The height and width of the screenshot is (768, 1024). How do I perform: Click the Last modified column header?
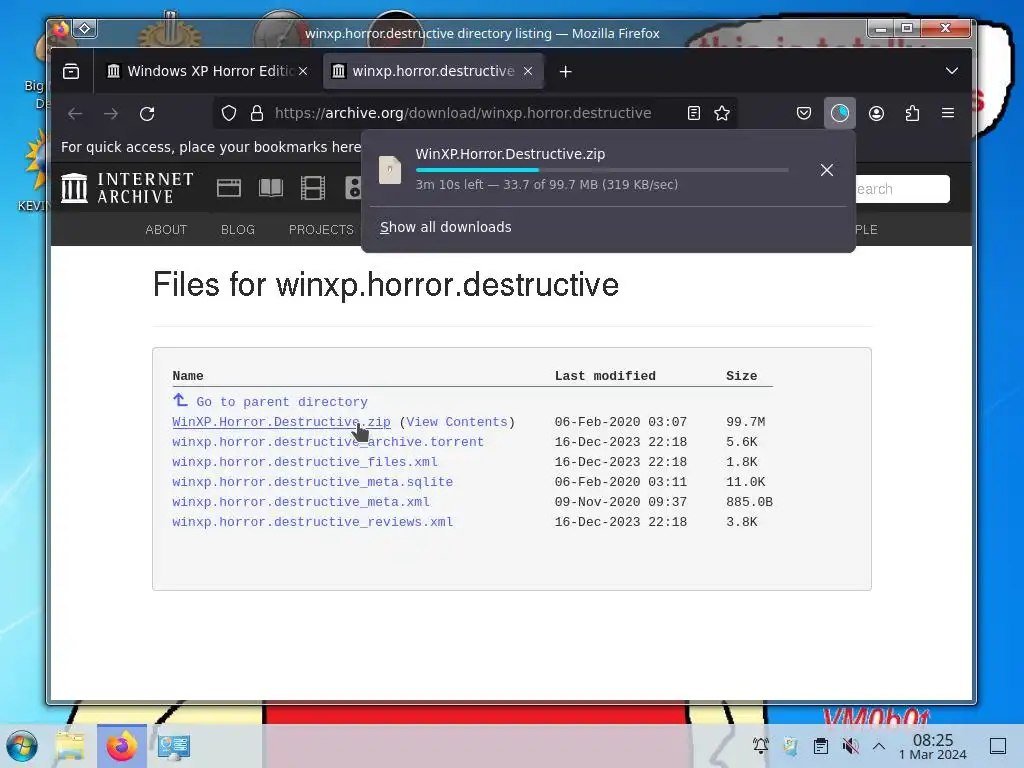click(605, 376)
